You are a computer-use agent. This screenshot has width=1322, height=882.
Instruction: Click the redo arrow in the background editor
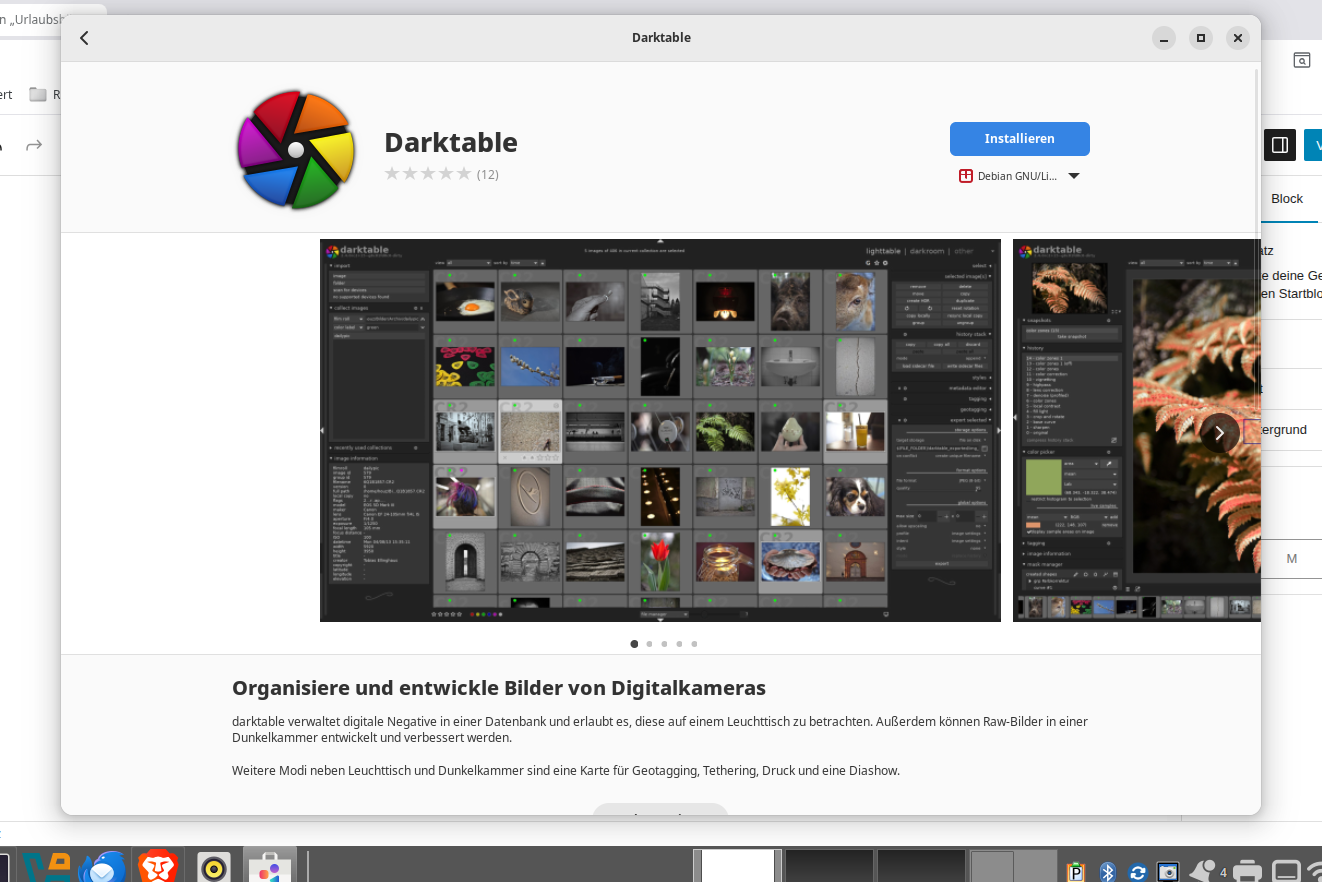34,146
